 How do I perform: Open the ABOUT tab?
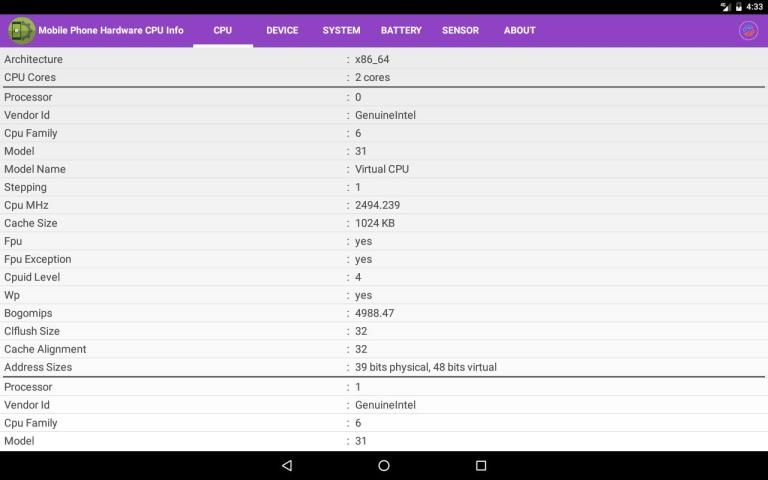pos(519,30)
